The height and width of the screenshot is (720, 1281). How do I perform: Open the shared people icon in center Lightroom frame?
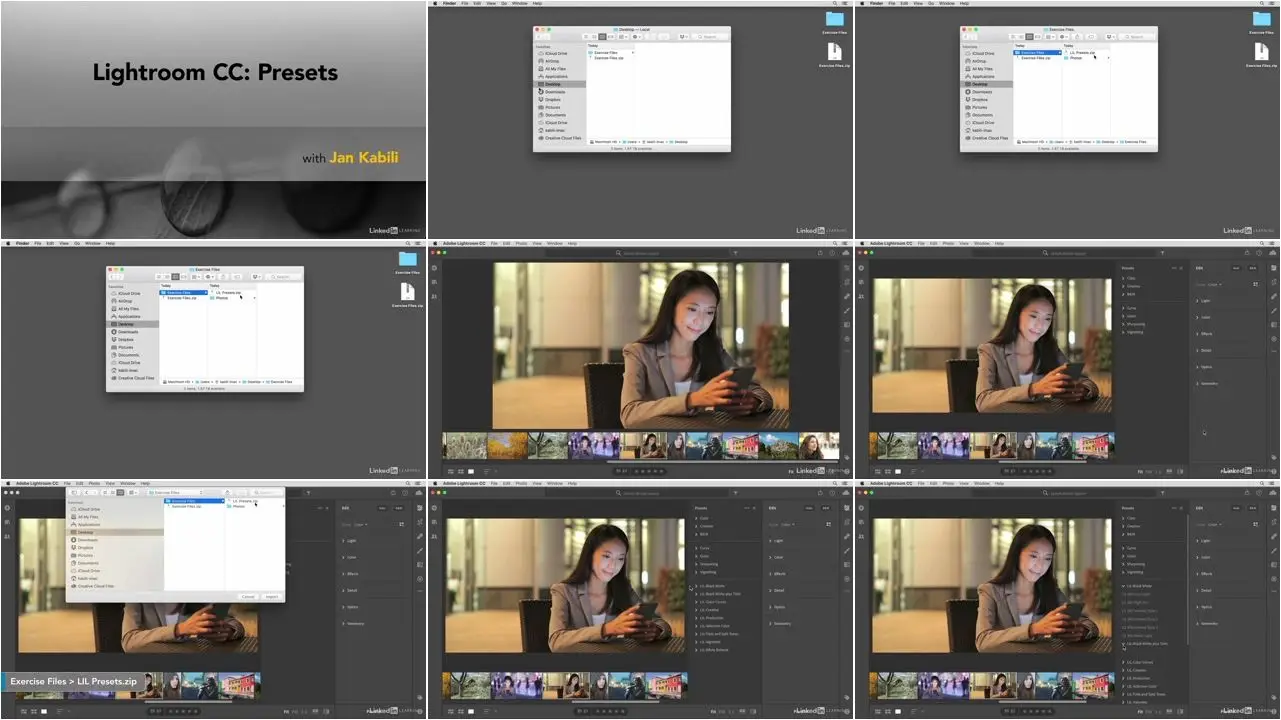tap(435, 296)
